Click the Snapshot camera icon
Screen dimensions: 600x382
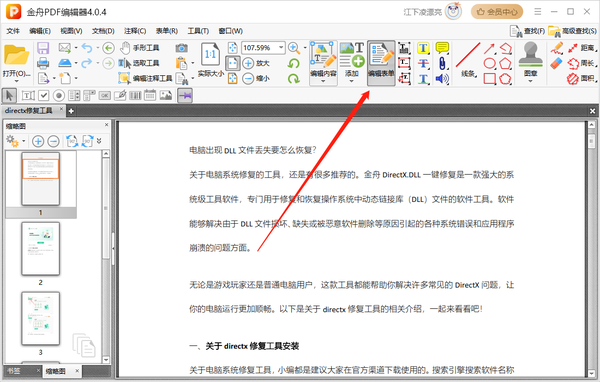click(181, 48)
